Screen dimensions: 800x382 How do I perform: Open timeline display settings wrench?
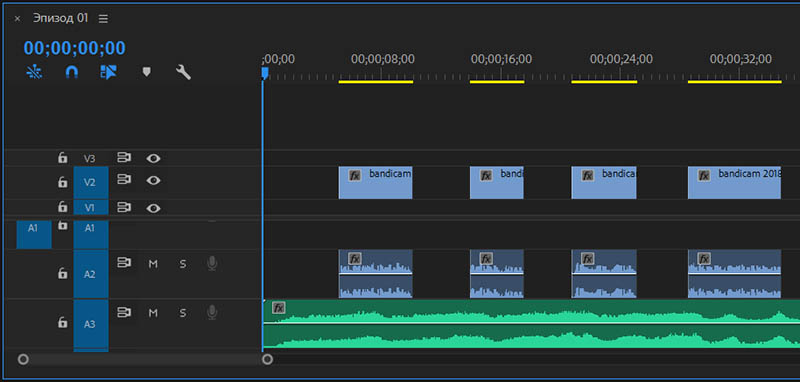(x=183, y=72)
